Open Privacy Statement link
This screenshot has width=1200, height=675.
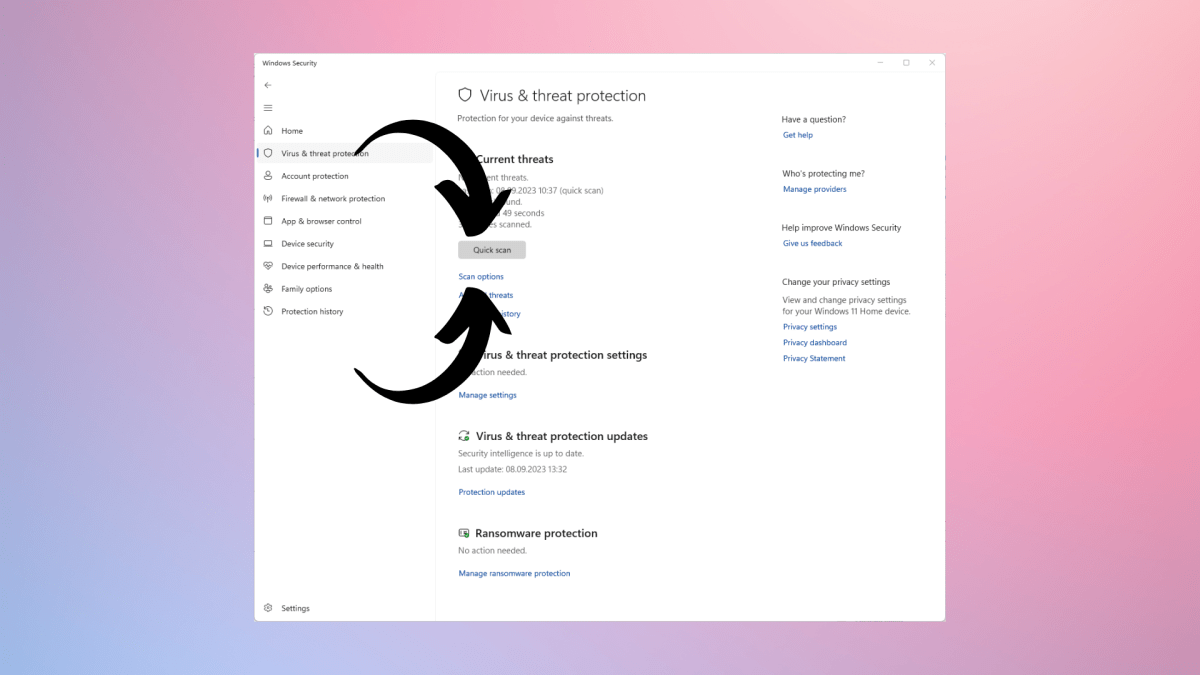point(814,358)
